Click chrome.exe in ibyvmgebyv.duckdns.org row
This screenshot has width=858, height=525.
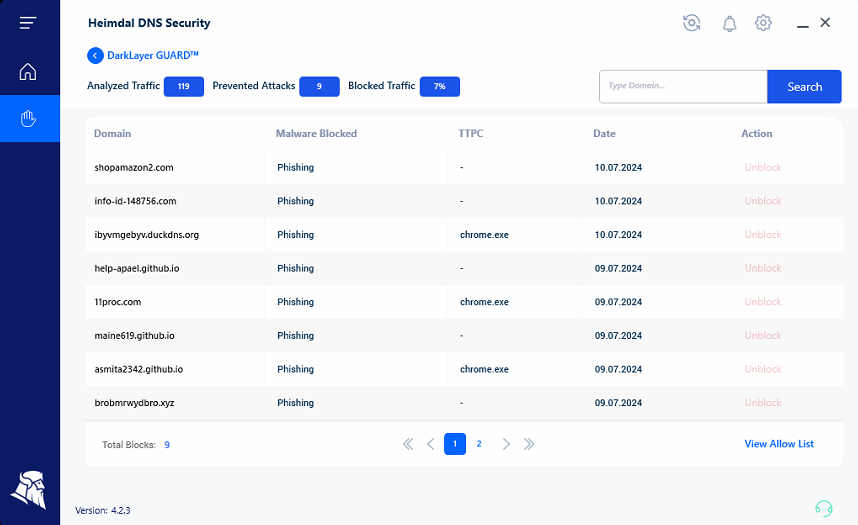[x=484, y=235]
